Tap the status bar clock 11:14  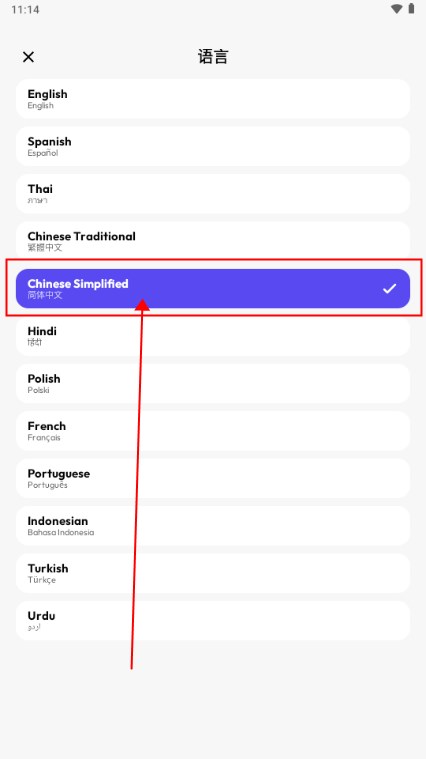coord(25,9)
